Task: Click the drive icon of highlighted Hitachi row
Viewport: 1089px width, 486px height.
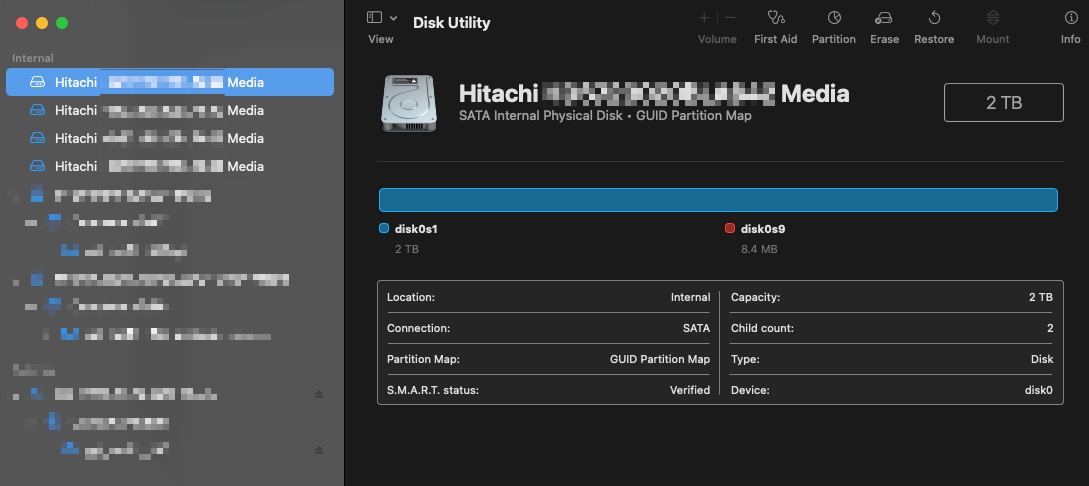Action: 38,82
